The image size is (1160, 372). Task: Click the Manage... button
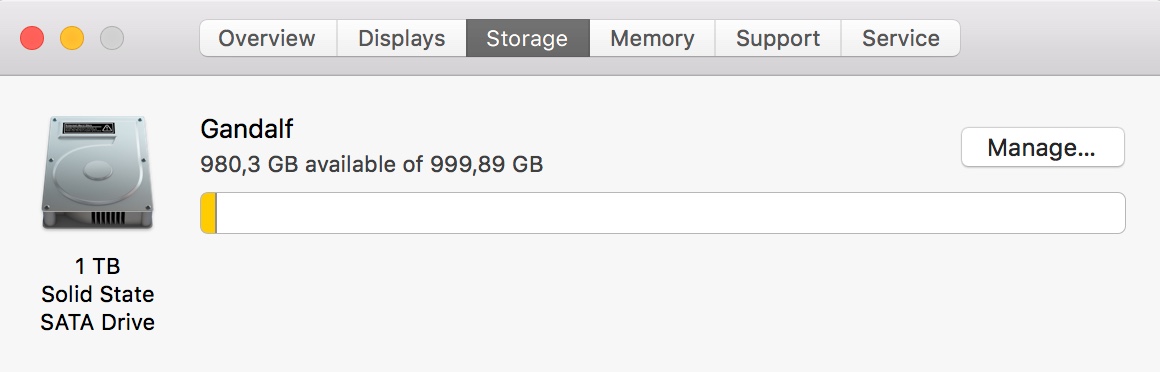pos(1042,147)
